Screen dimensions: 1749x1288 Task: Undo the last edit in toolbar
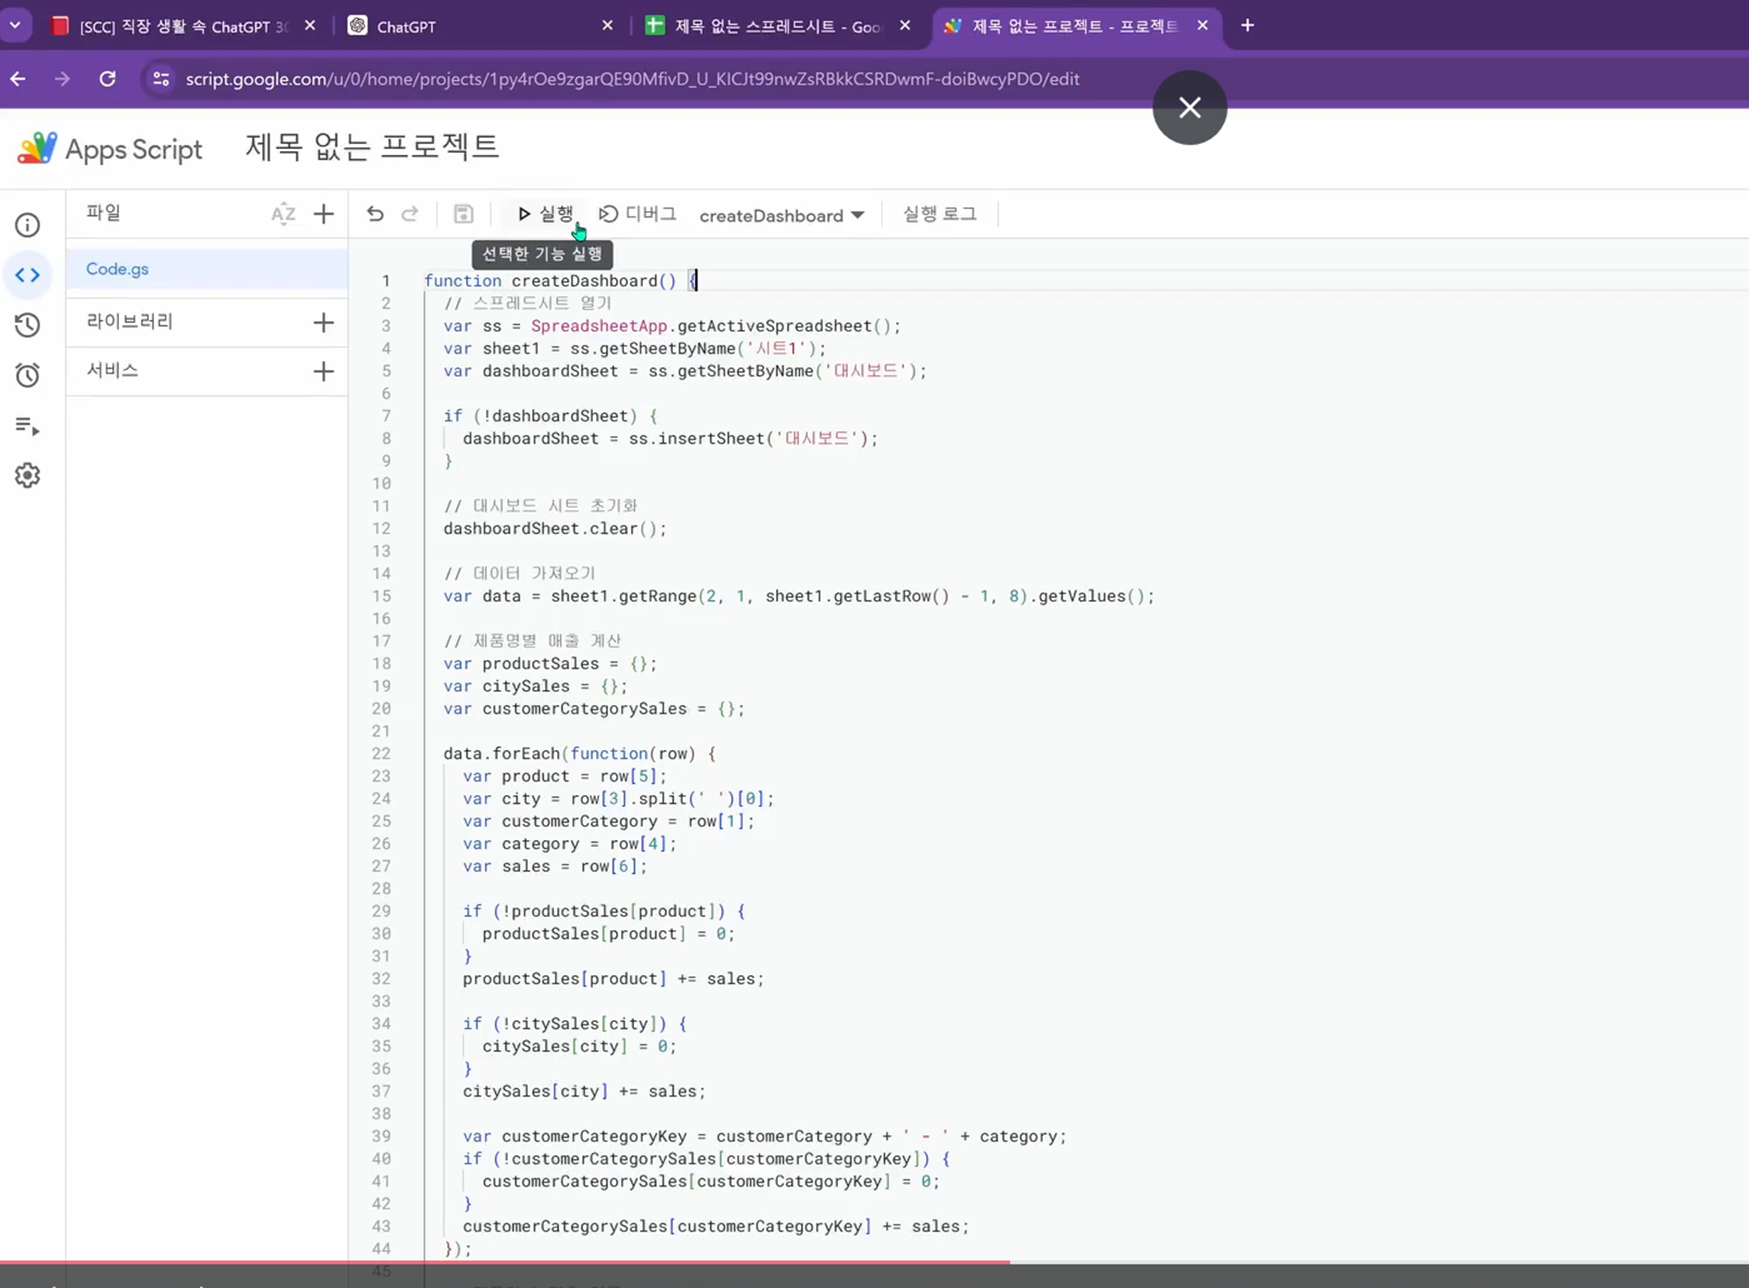(375, 214)
